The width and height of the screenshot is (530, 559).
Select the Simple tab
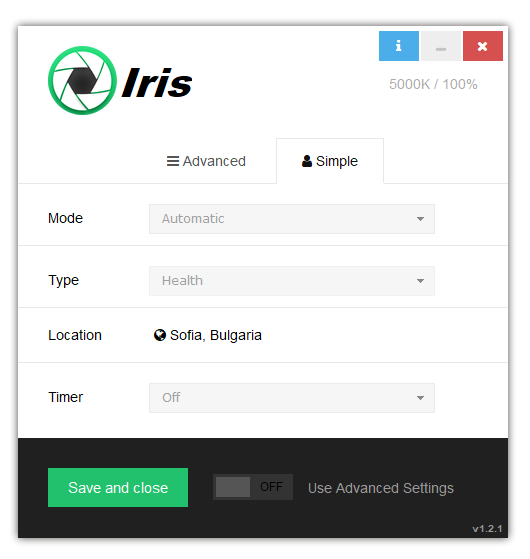click(x=330, y=161)
